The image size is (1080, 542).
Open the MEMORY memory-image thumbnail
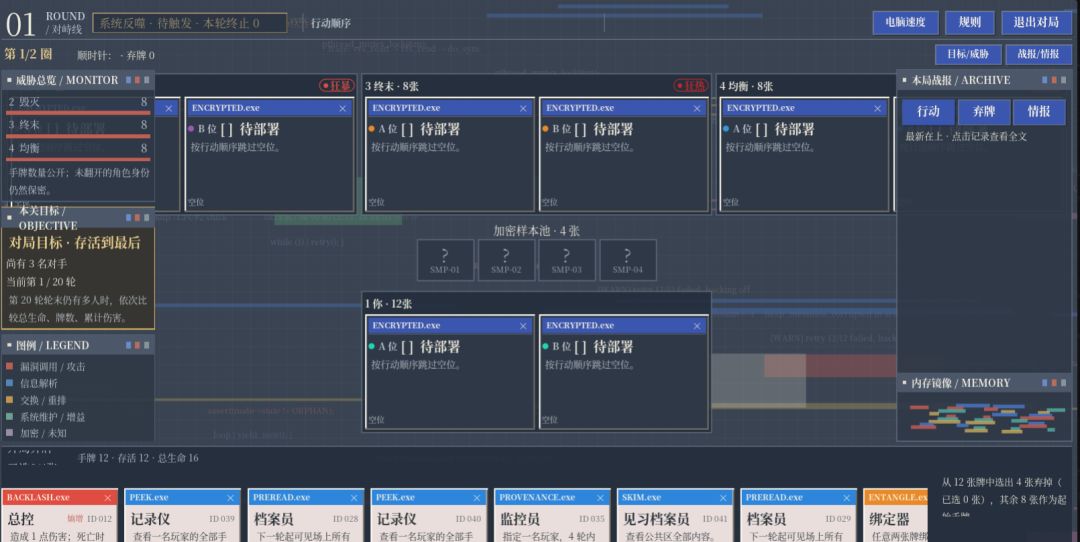[x=986, y=418]
